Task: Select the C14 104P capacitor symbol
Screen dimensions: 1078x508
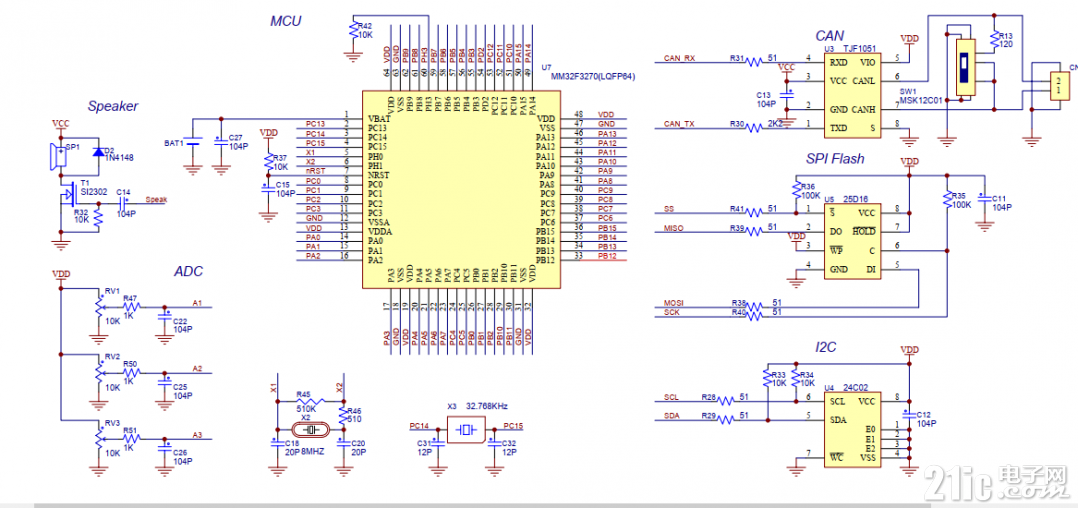Action: point(125,203)
